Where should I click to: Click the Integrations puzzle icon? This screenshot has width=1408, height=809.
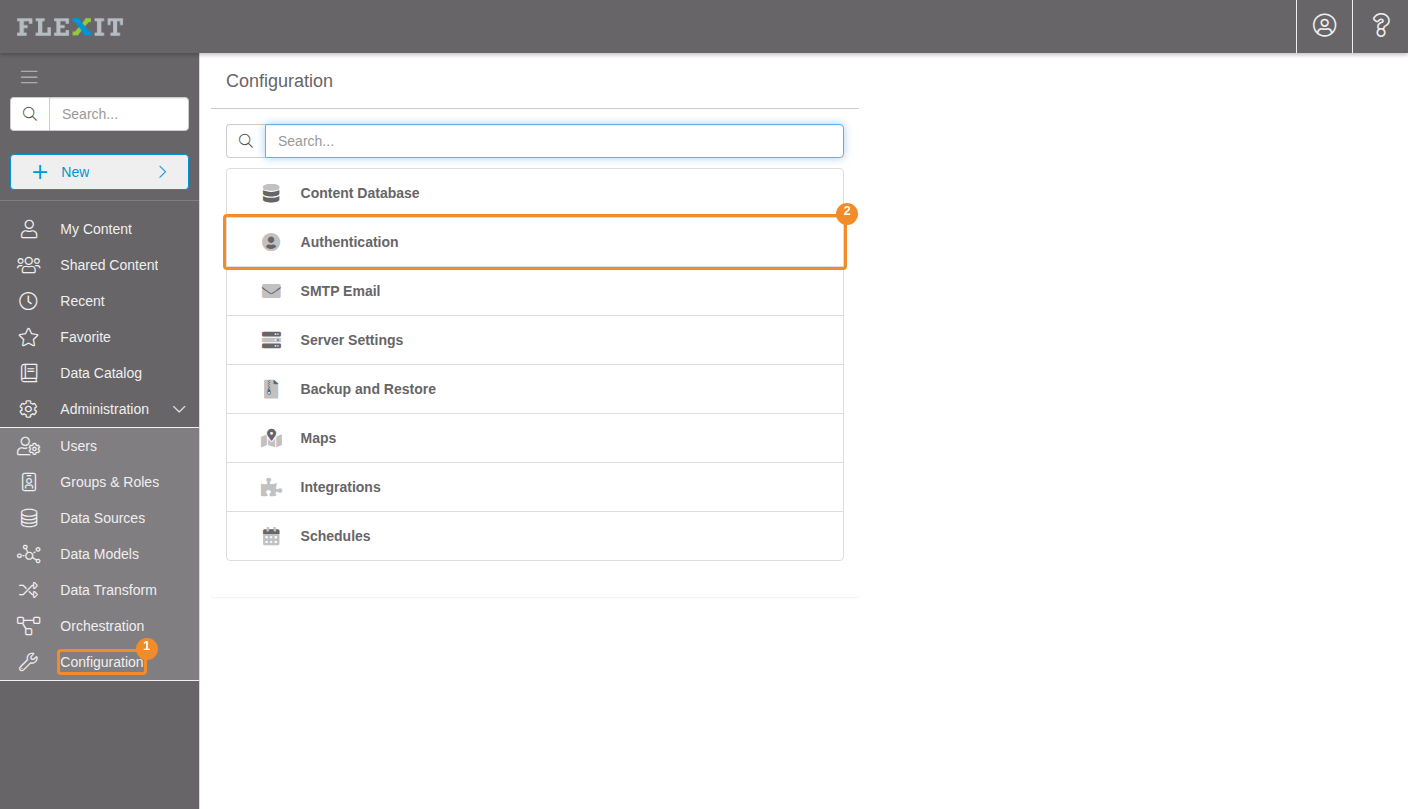pyautogui.click(x=271, y=487)
